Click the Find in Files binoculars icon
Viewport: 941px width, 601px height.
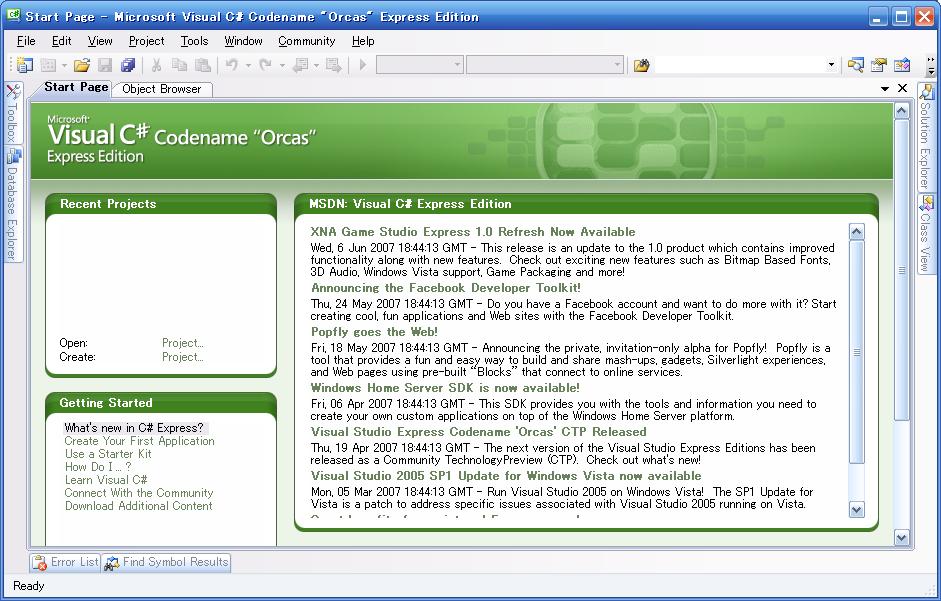(642, 65)
